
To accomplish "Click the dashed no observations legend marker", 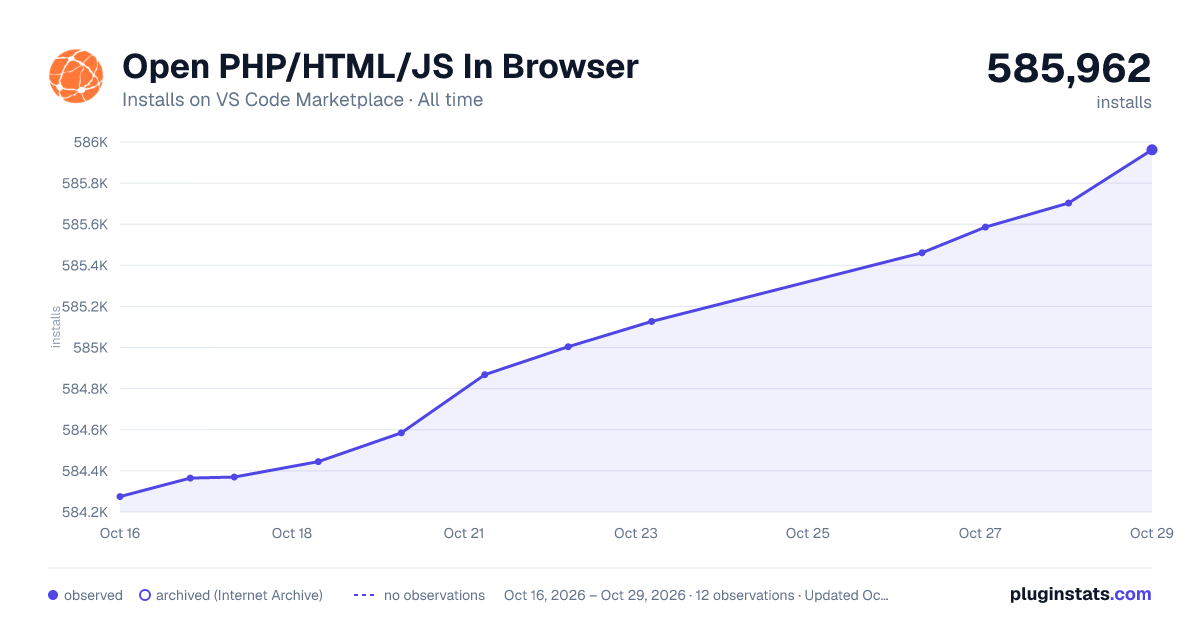I will 364,595.
